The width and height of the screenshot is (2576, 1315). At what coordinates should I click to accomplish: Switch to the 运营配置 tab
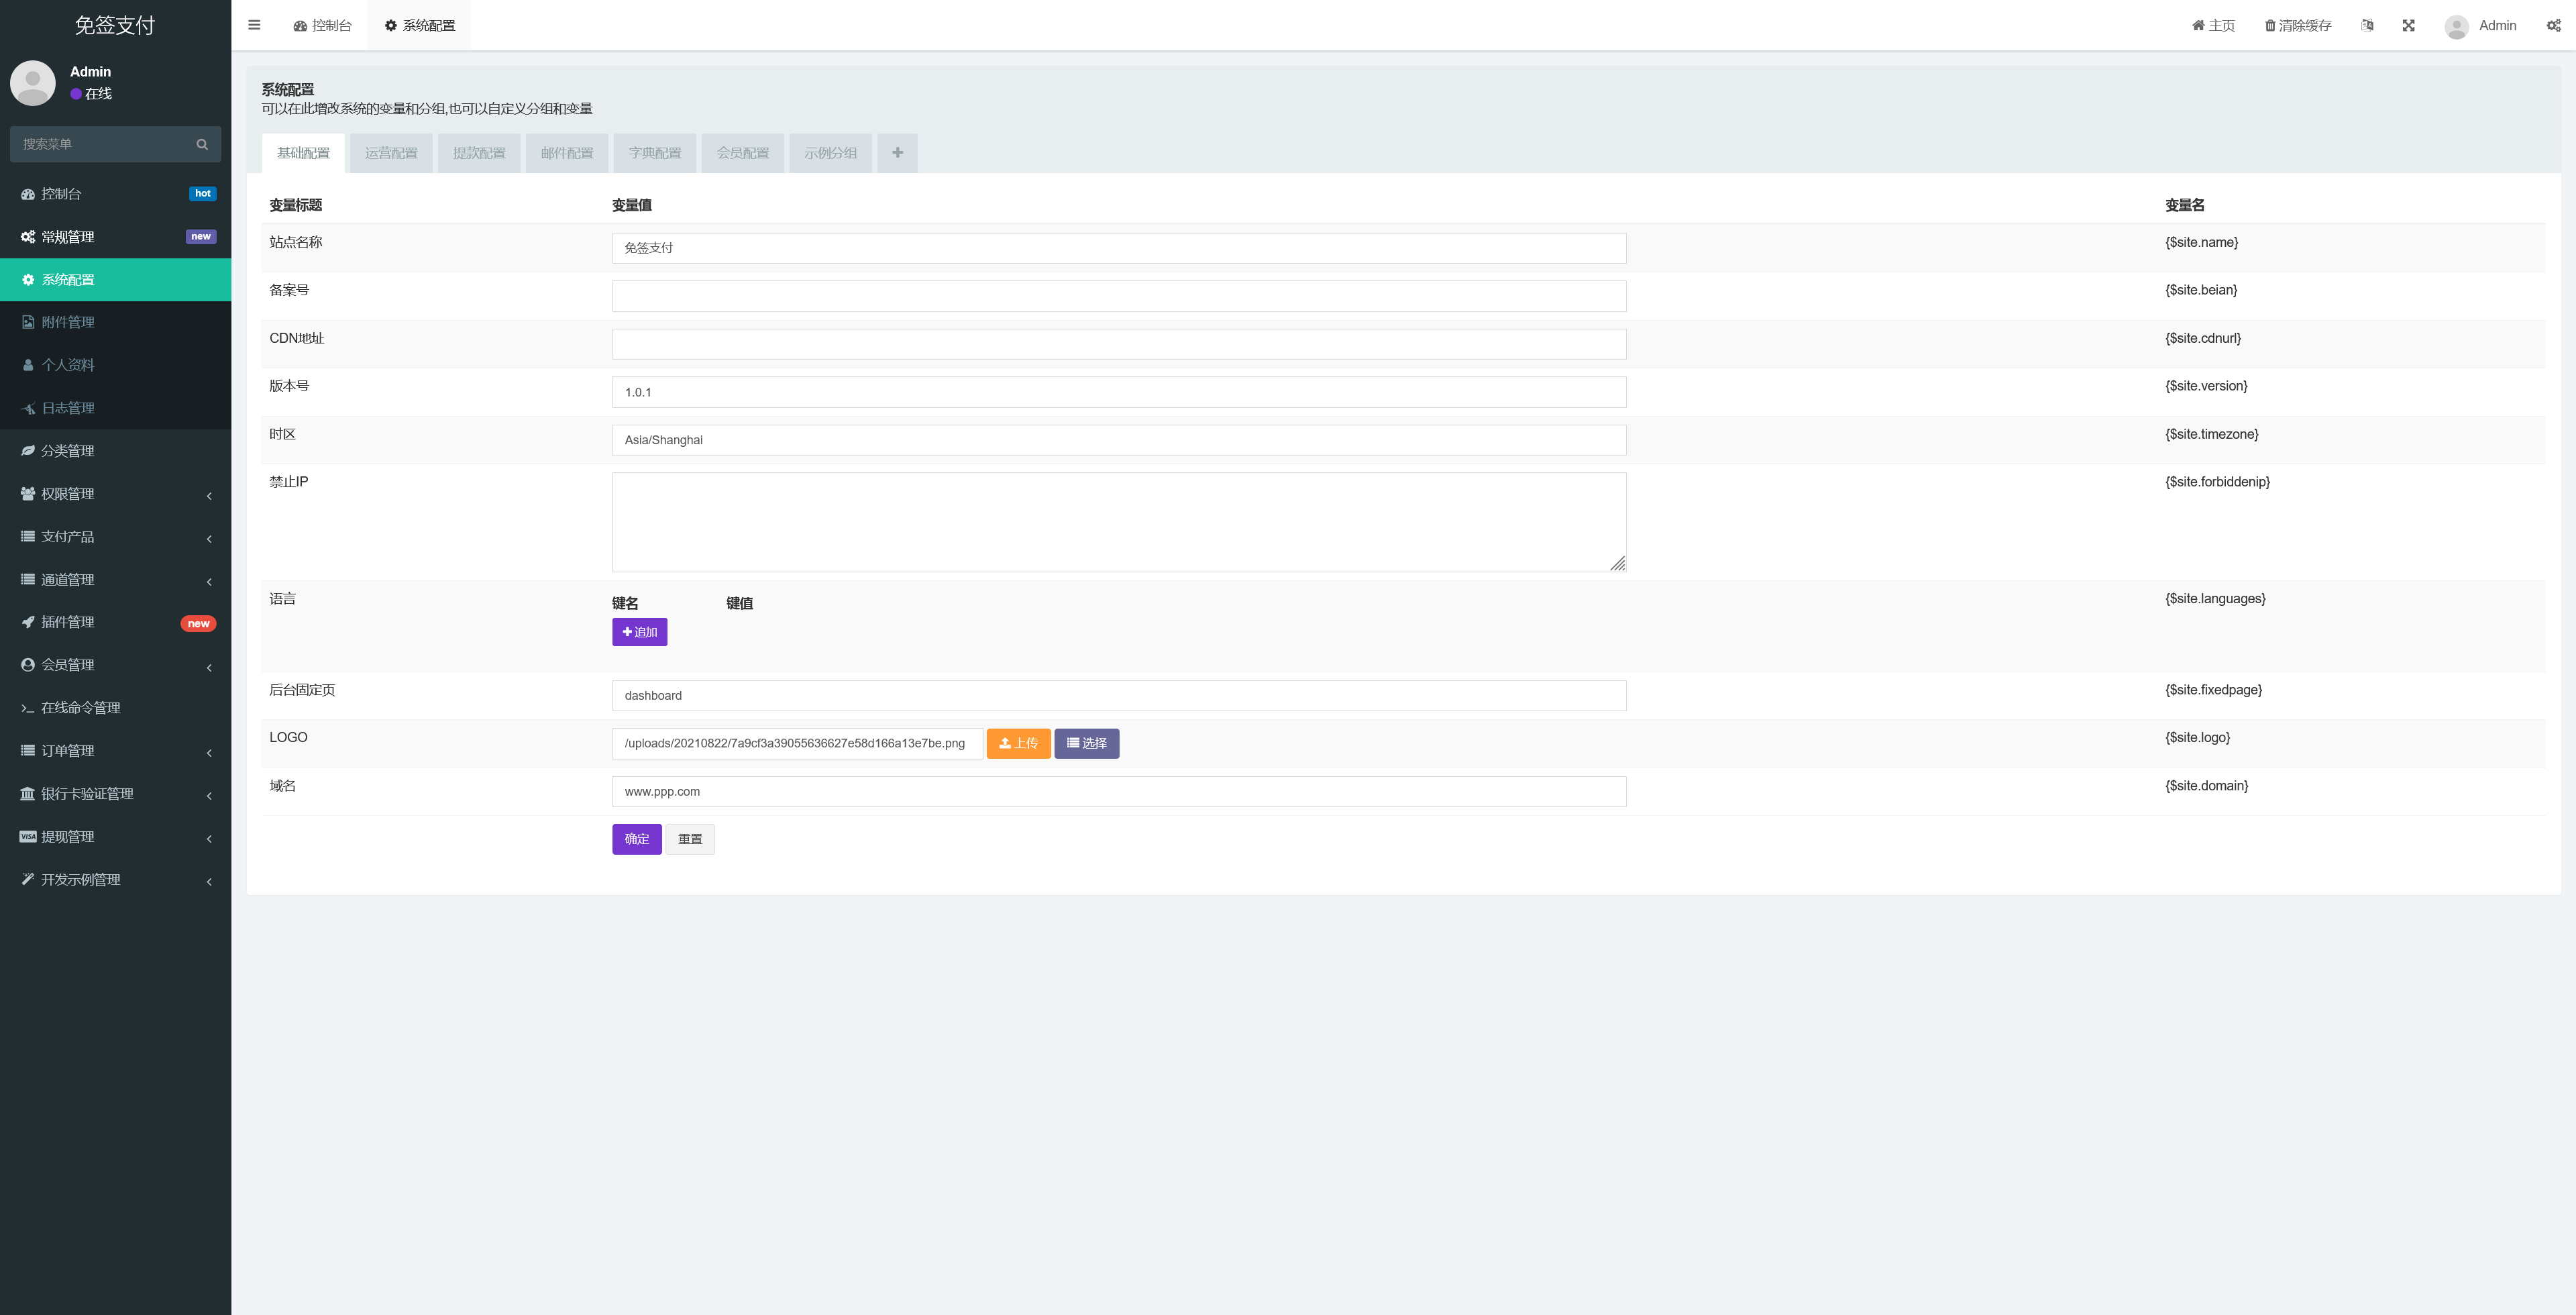click(391, 153)
